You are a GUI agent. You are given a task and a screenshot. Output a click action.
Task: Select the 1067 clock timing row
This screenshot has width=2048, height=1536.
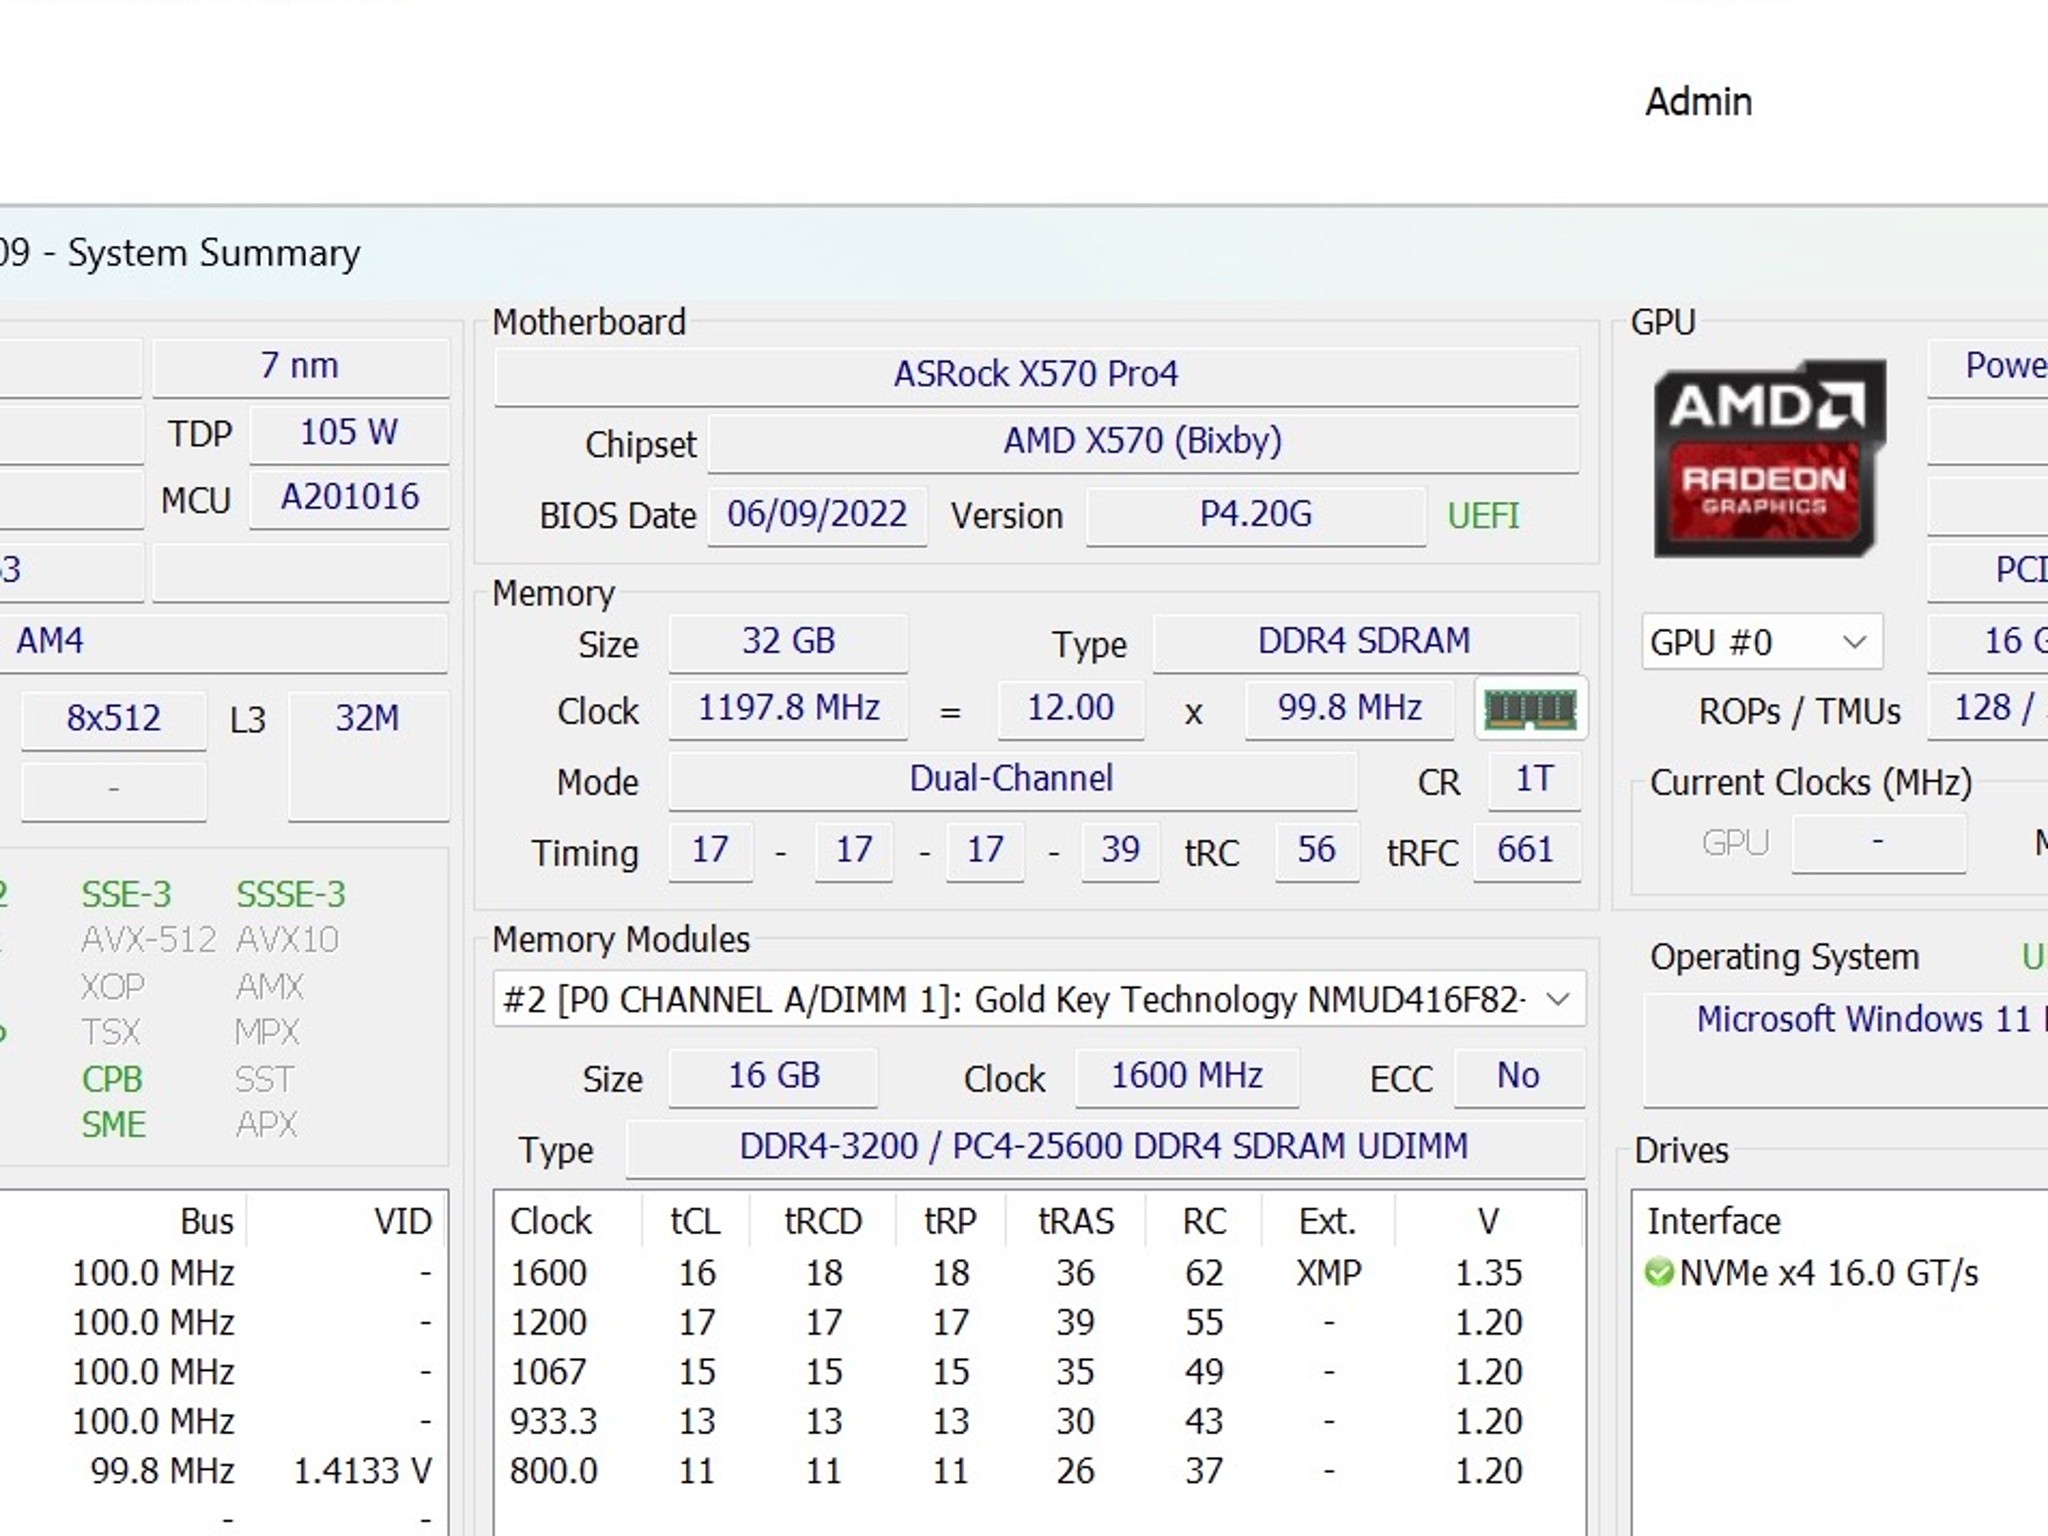[x=1039, y=1372]
